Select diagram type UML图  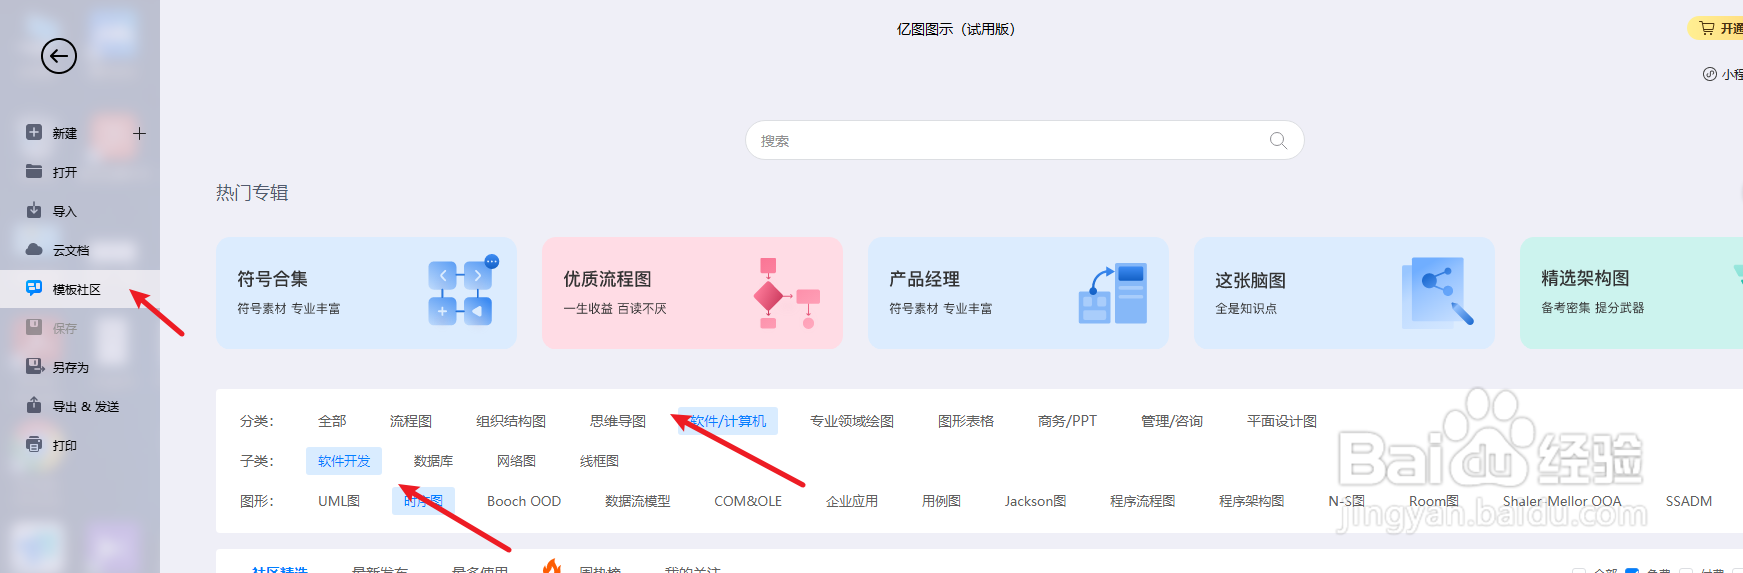[x=339, y=501]
